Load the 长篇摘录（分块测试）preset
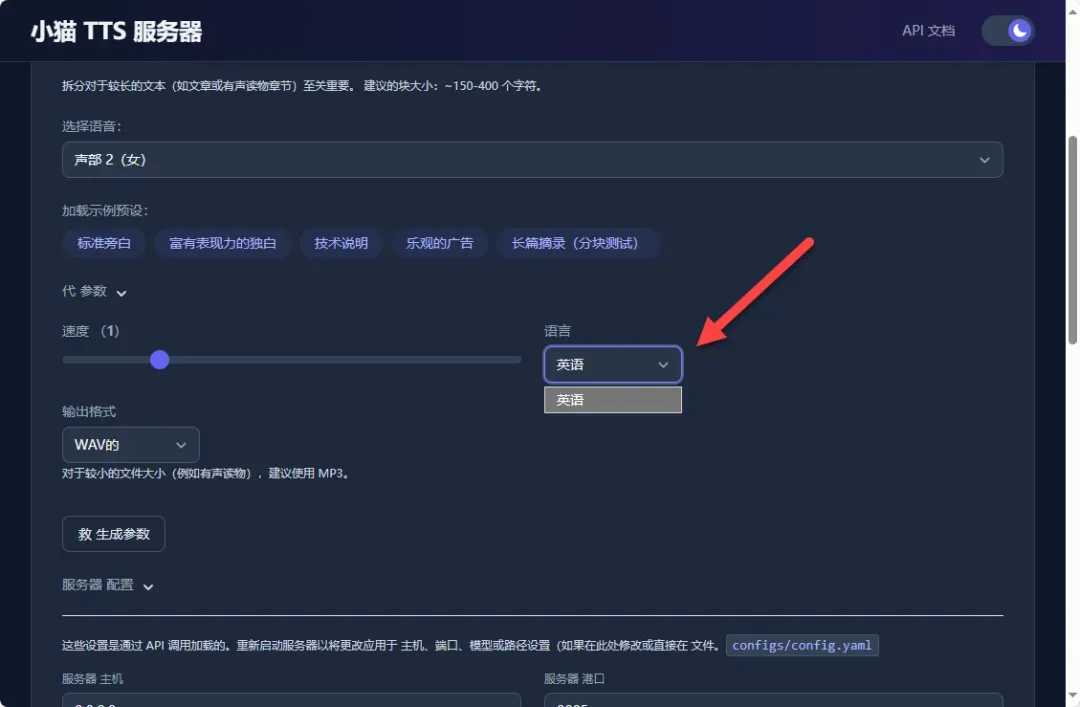 coord(577,243)
